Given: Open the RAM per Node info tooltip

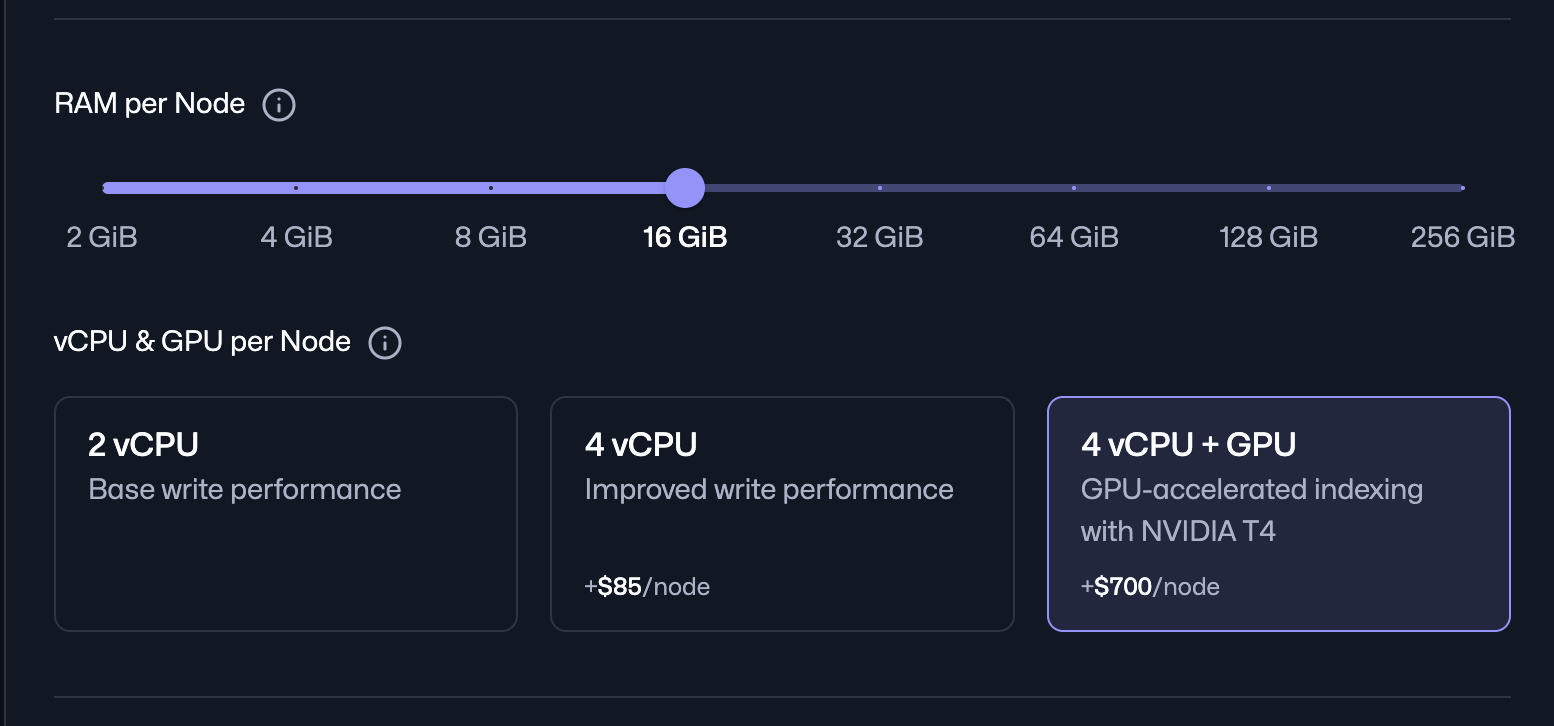Looking at the screenshot, I should click(278, 104).
